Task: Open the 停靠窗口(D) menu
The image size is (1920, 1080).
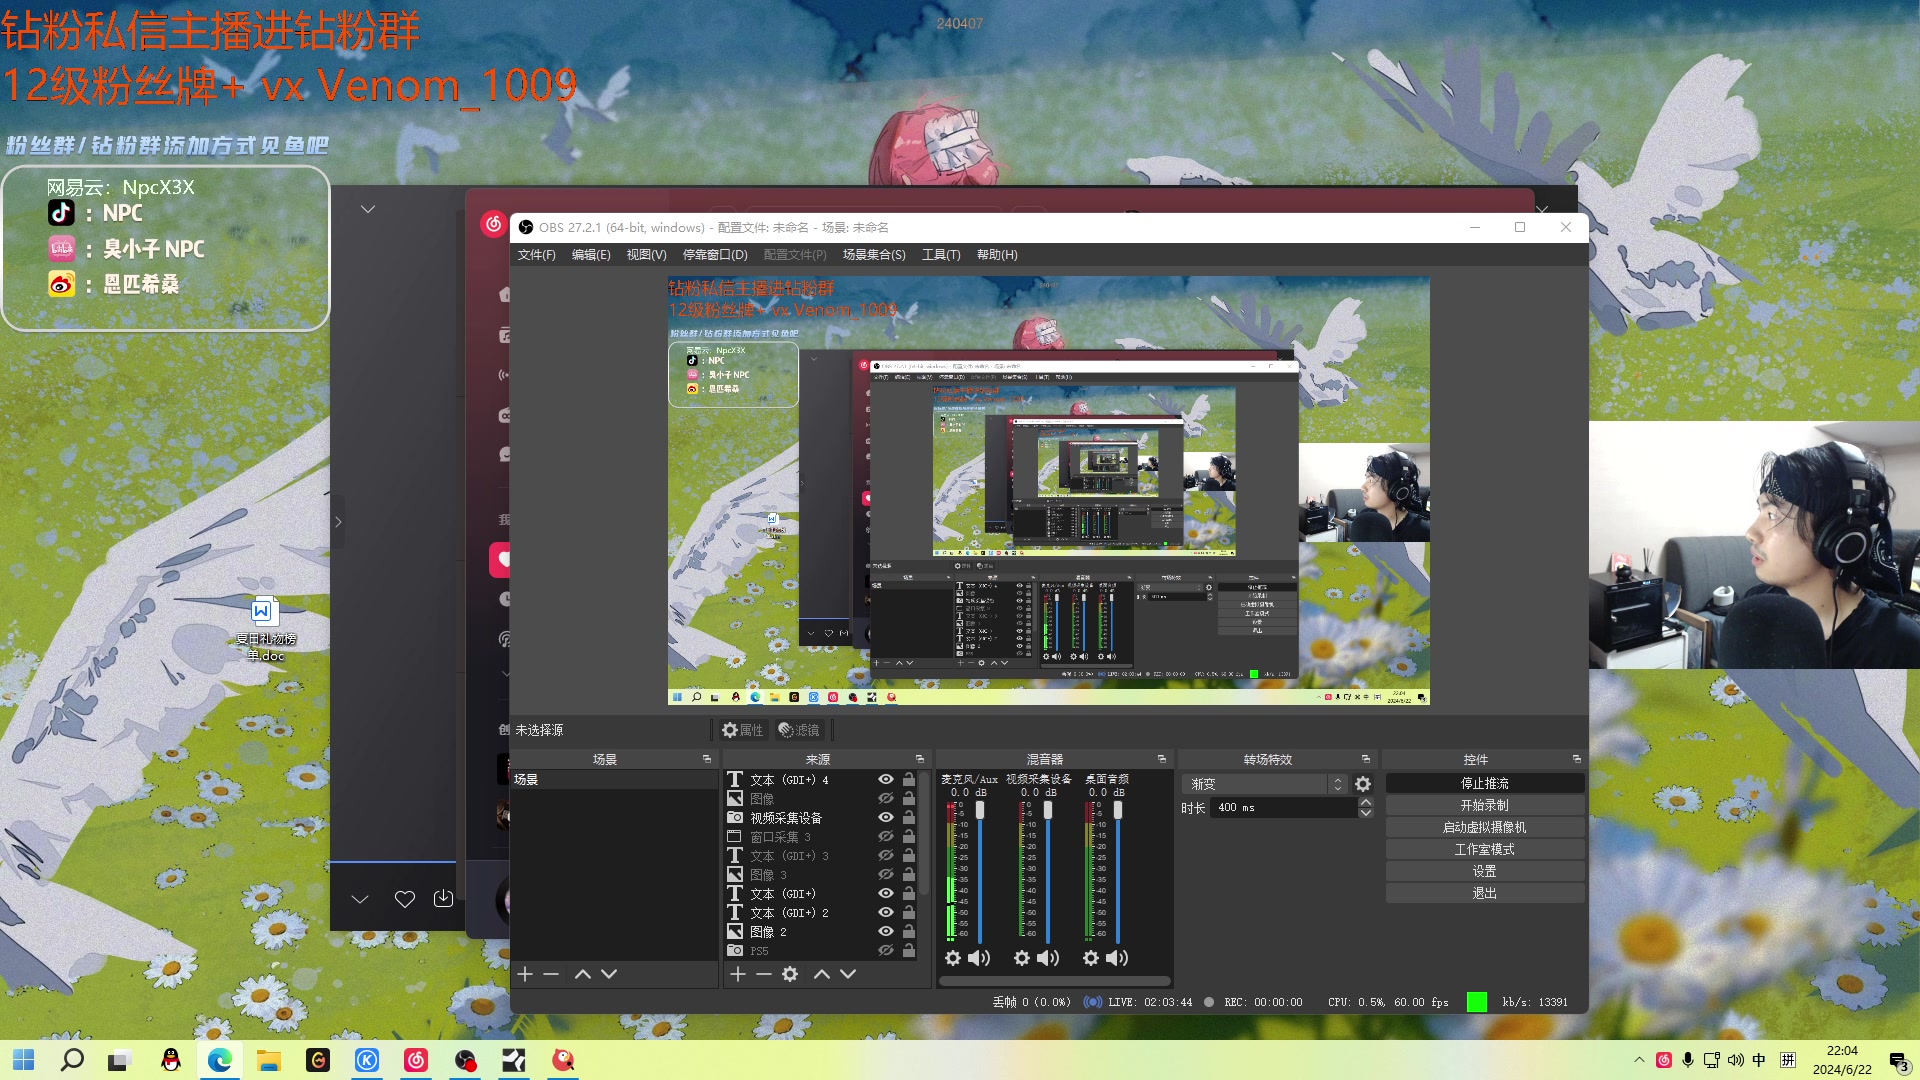Action: (x=715, y=255)
